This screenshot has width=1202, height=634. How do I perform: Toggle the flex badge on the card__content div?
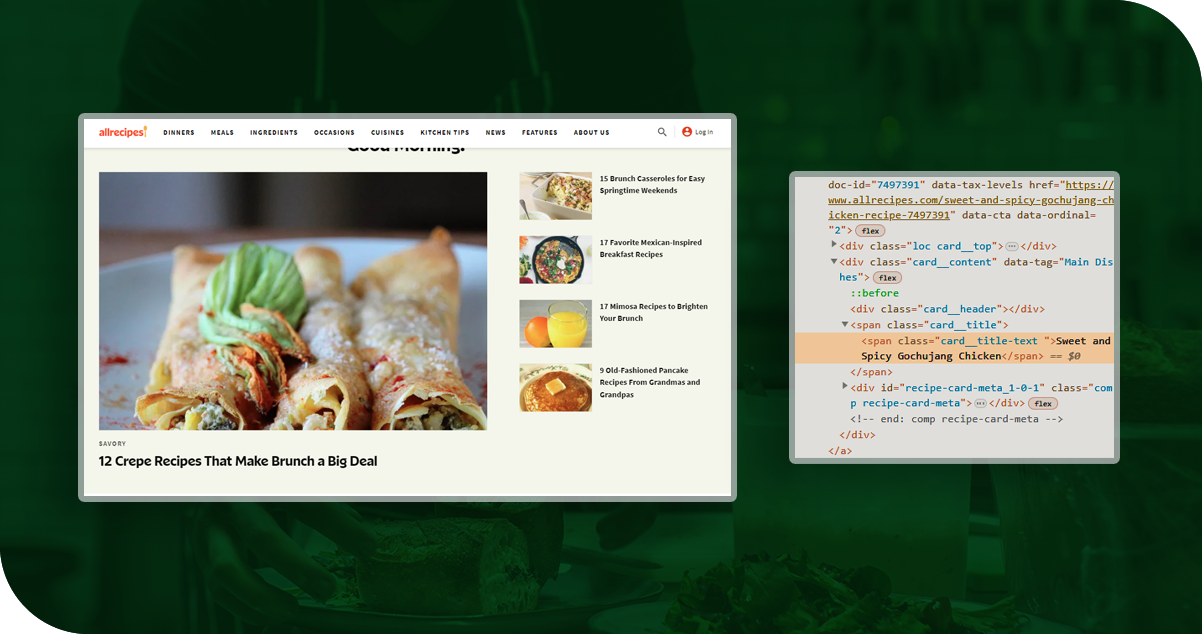(887, 278)
